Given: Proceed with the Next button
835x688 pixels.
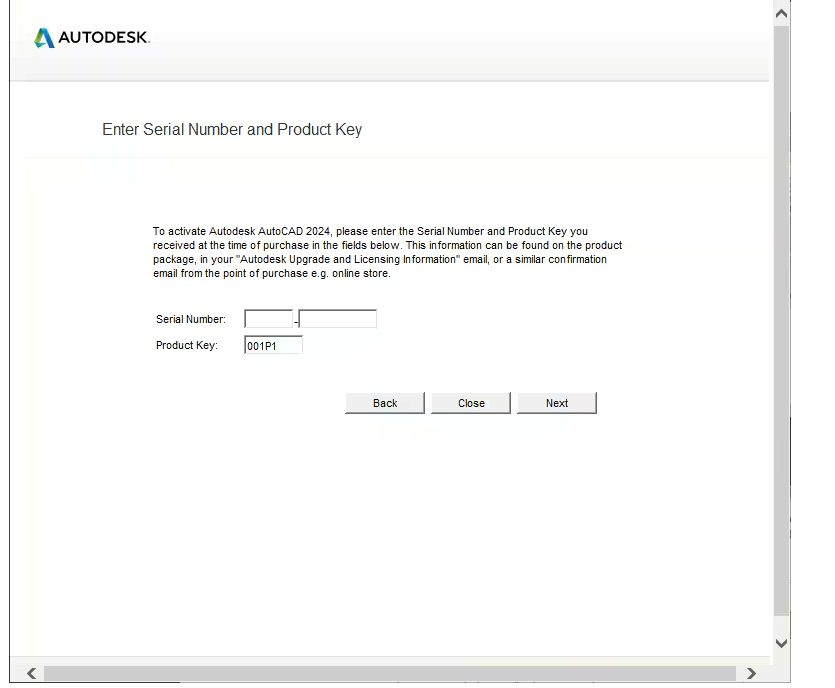Looking at the screenshot, I should [x=557, y=403].
